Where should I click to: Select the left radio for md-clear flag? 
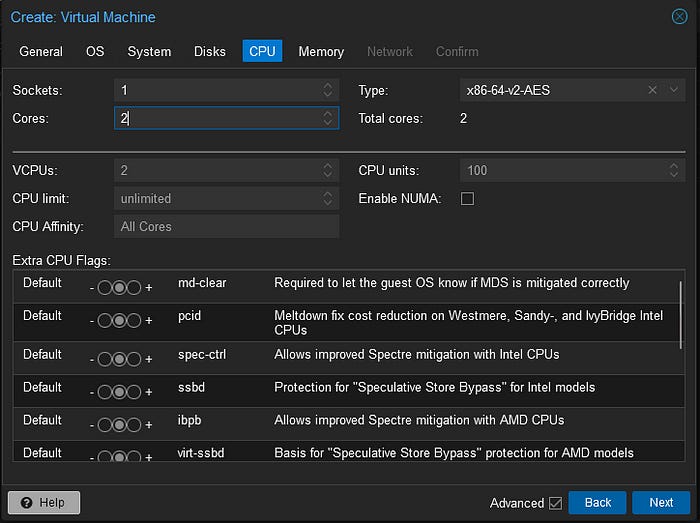(104, 288)
